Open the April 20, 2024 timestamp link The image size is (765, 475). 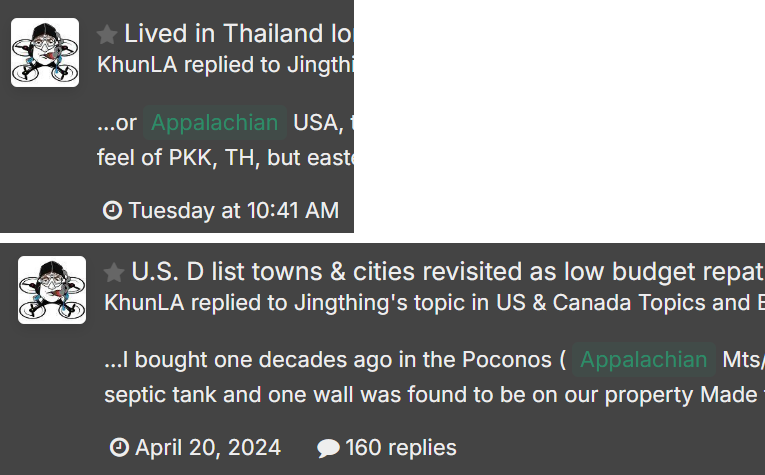208,447
